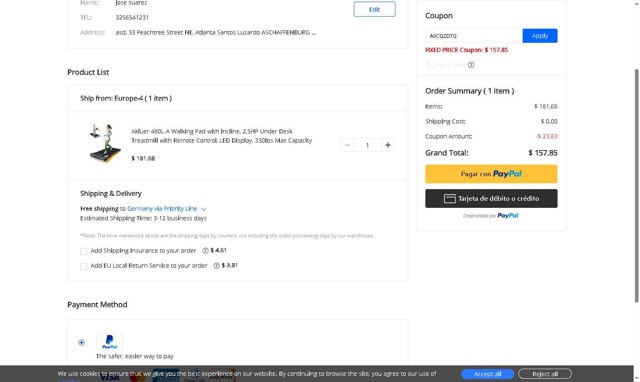The image size is (640, 382).
Task: Click the return service price $ 3.81
Action: pos(230,265)
